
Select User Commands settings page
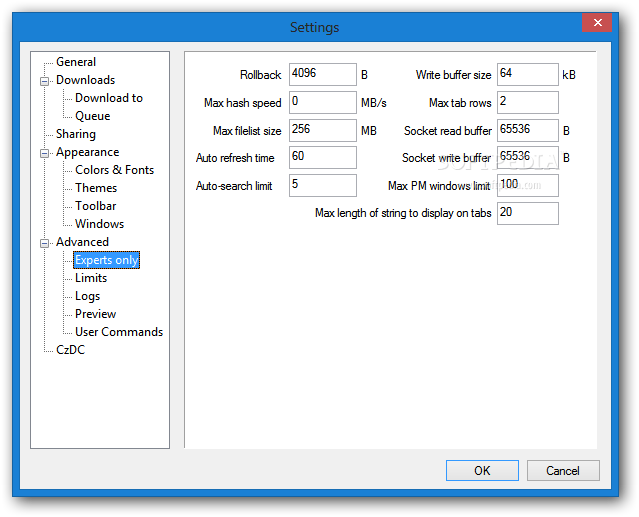point(119,332)
